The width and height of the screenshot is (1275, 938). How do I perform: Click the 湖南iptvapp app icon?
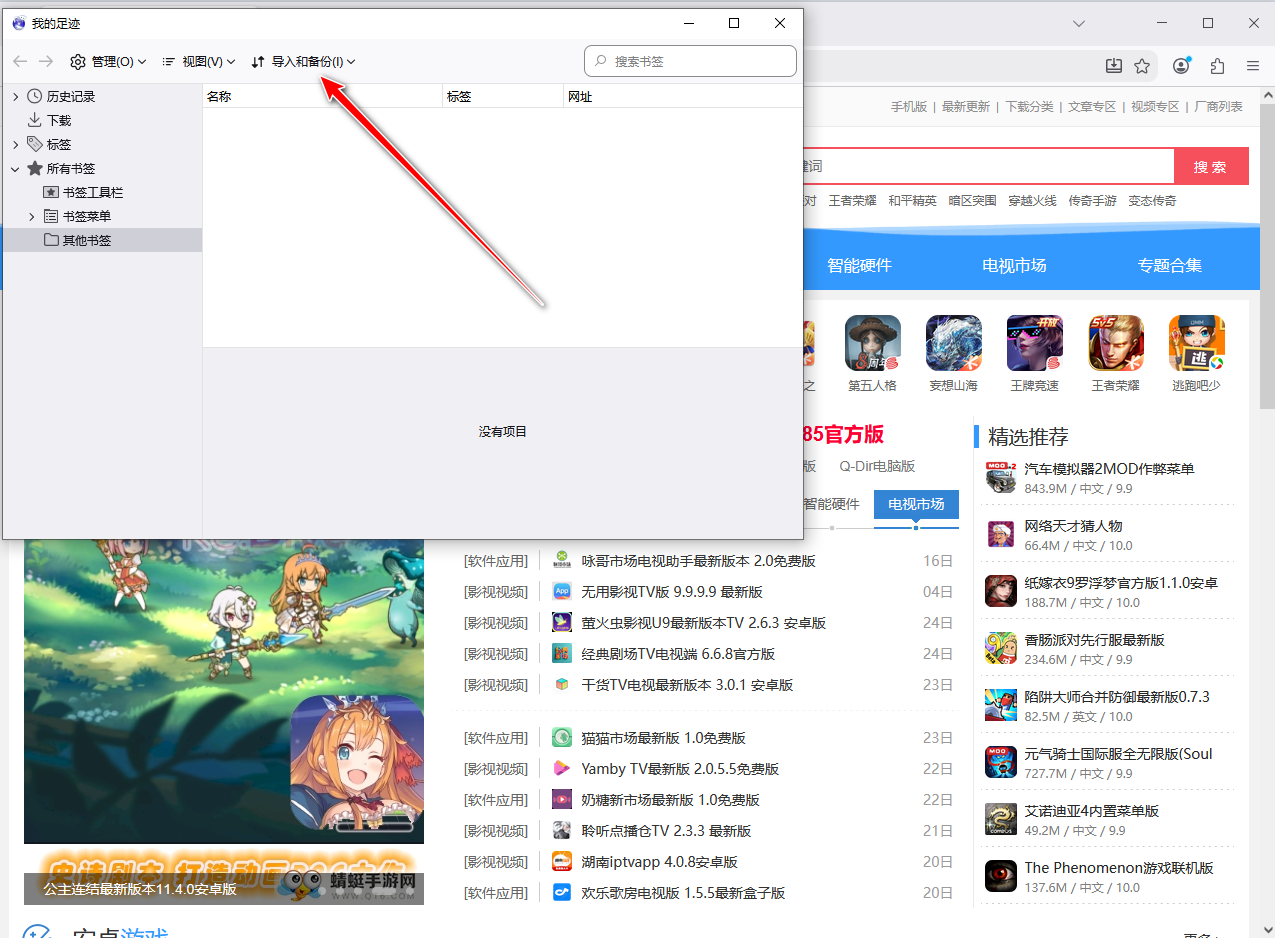pos(562,862)
